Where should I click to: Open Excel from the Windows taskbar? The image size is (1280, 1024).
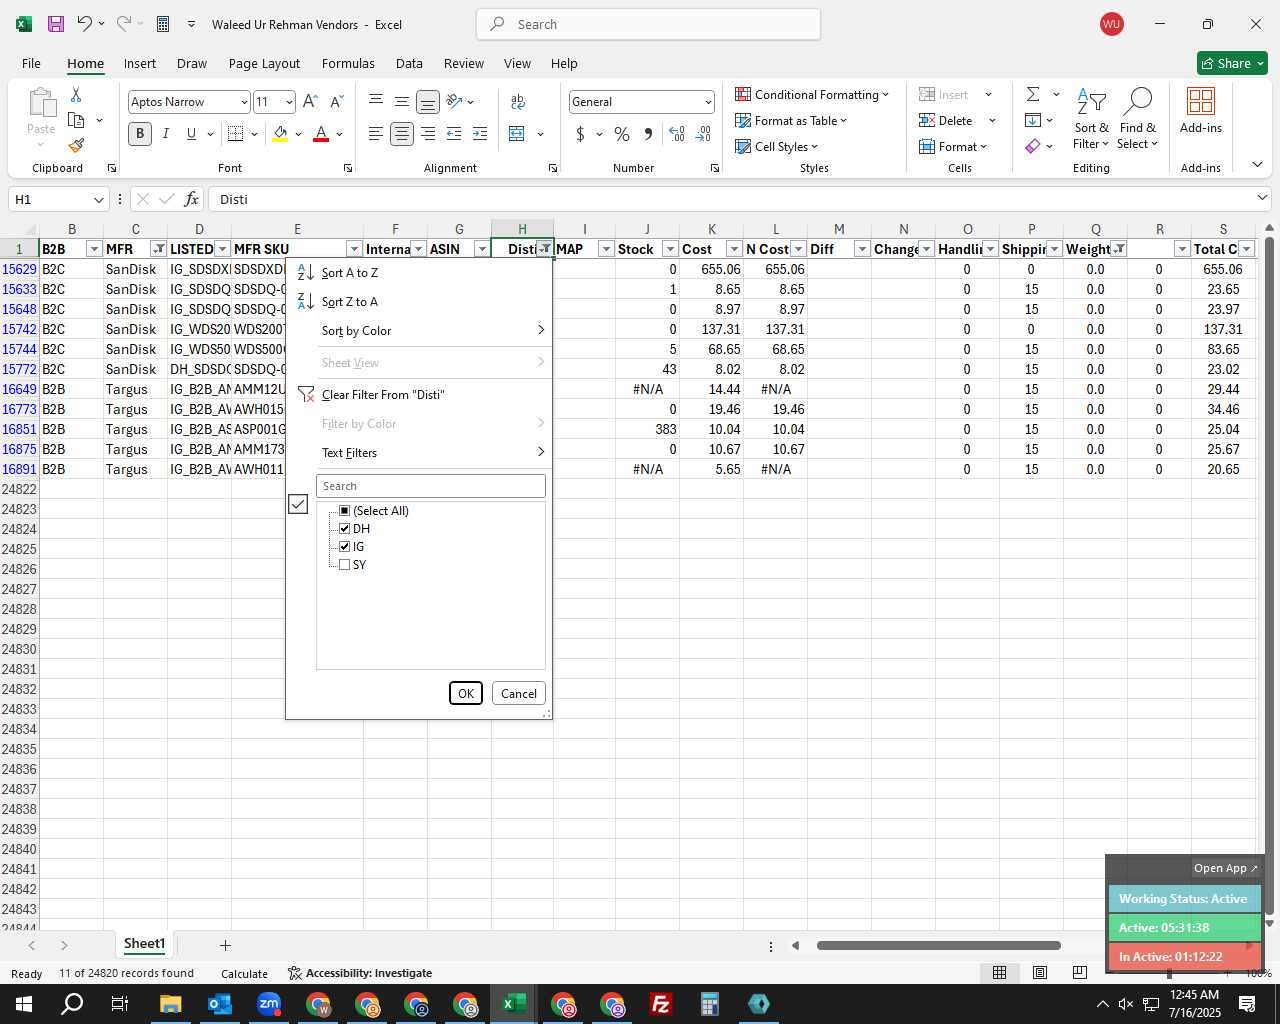pyautogui.click(x=514, y=1004)
